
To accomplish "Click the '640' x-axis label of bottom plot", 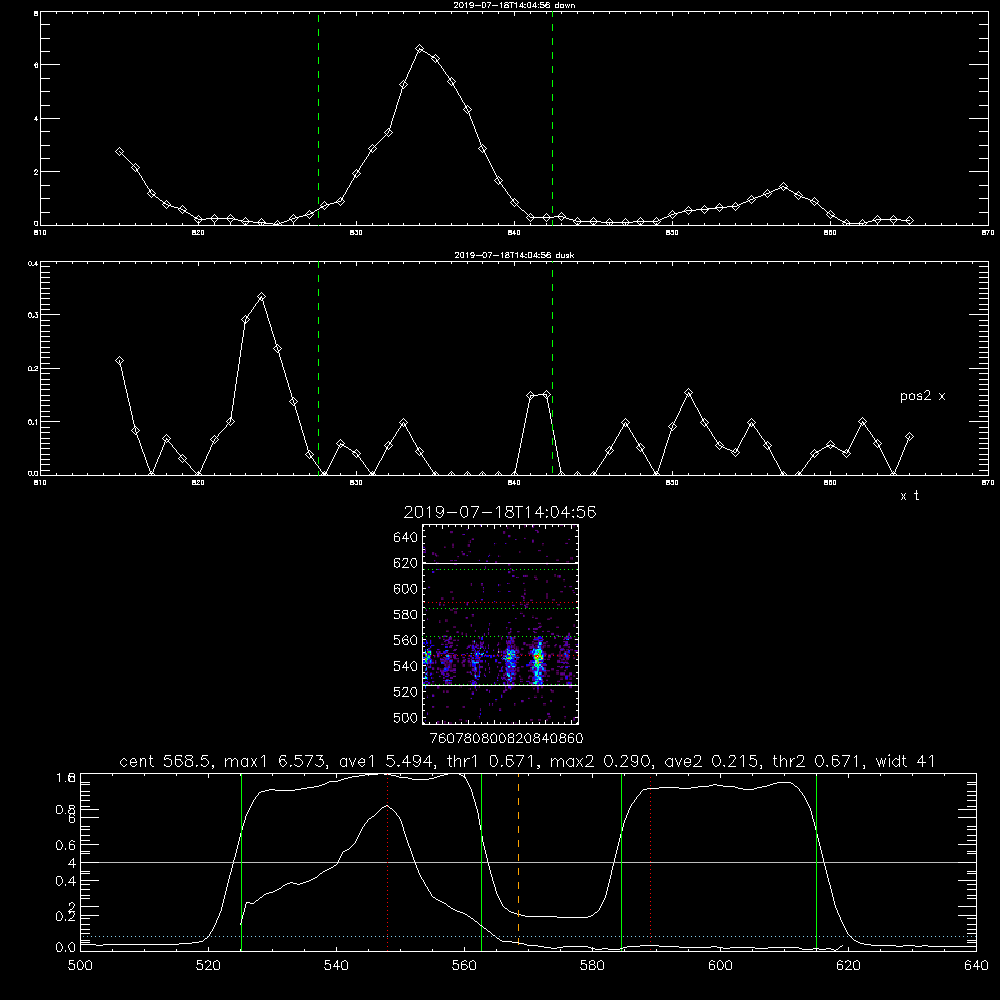I will (976, 966).
